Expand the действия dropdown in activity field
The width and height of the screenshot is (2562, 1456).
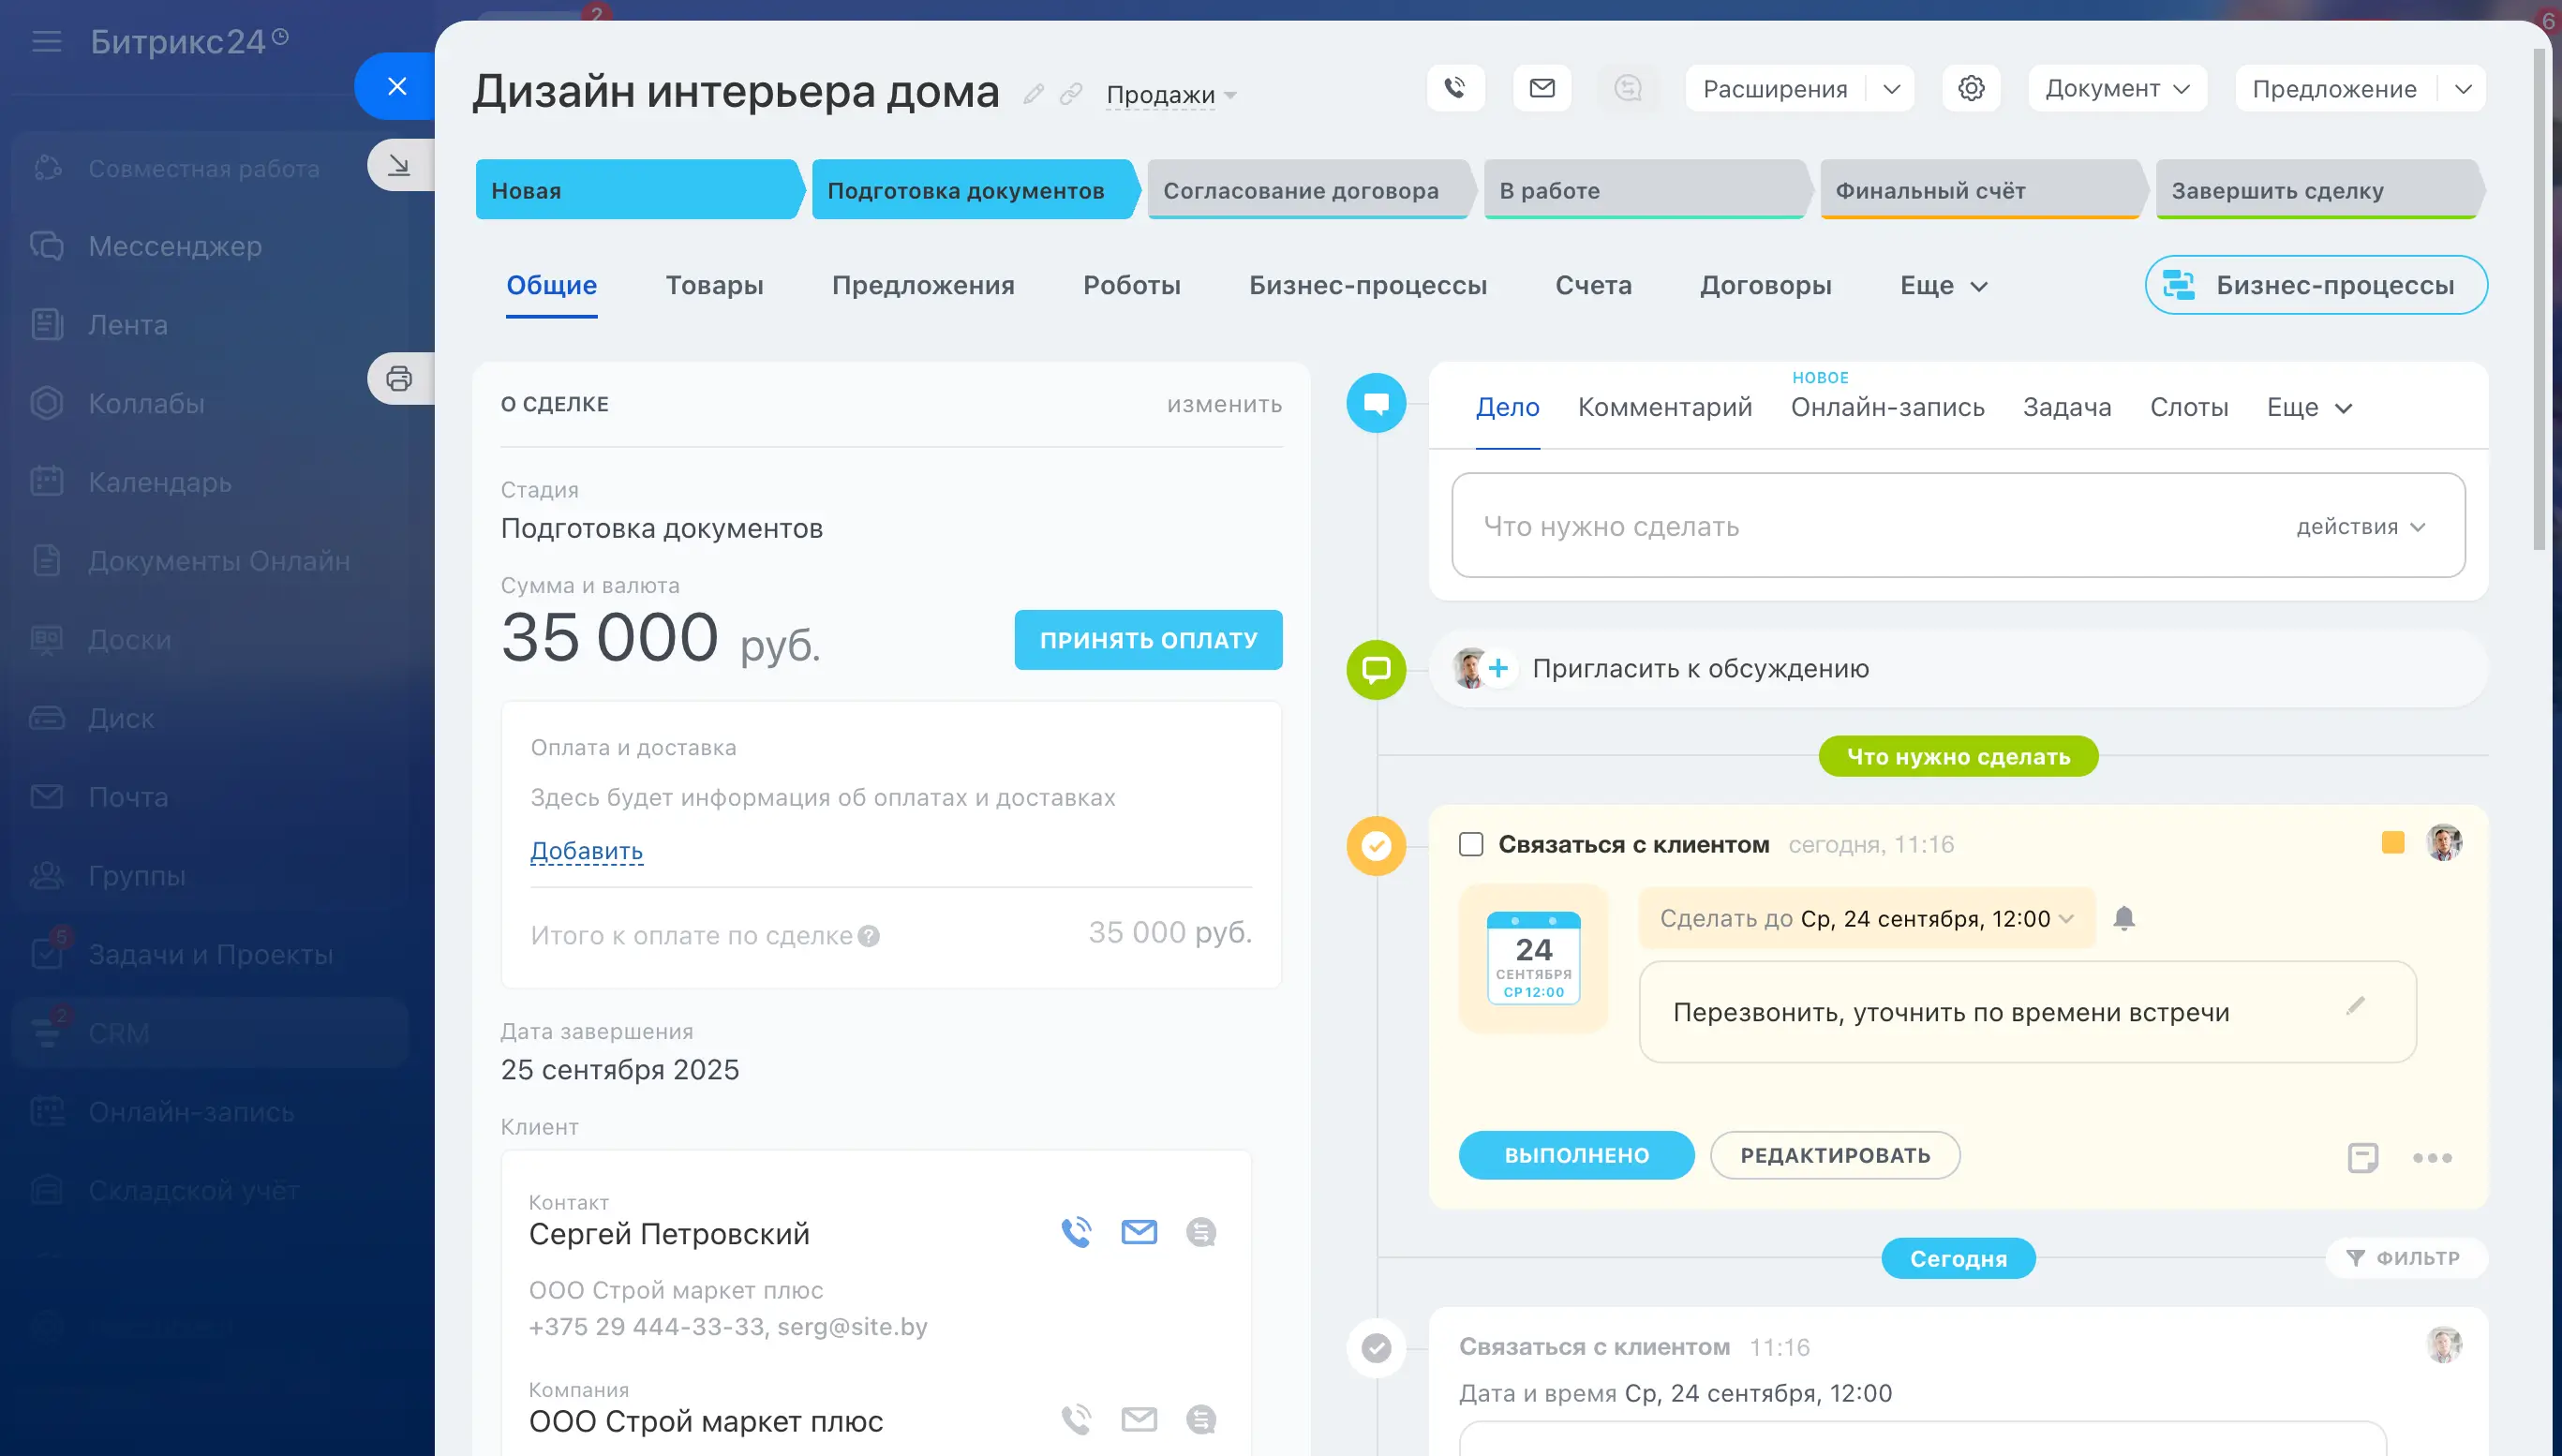coord(2360,527)
